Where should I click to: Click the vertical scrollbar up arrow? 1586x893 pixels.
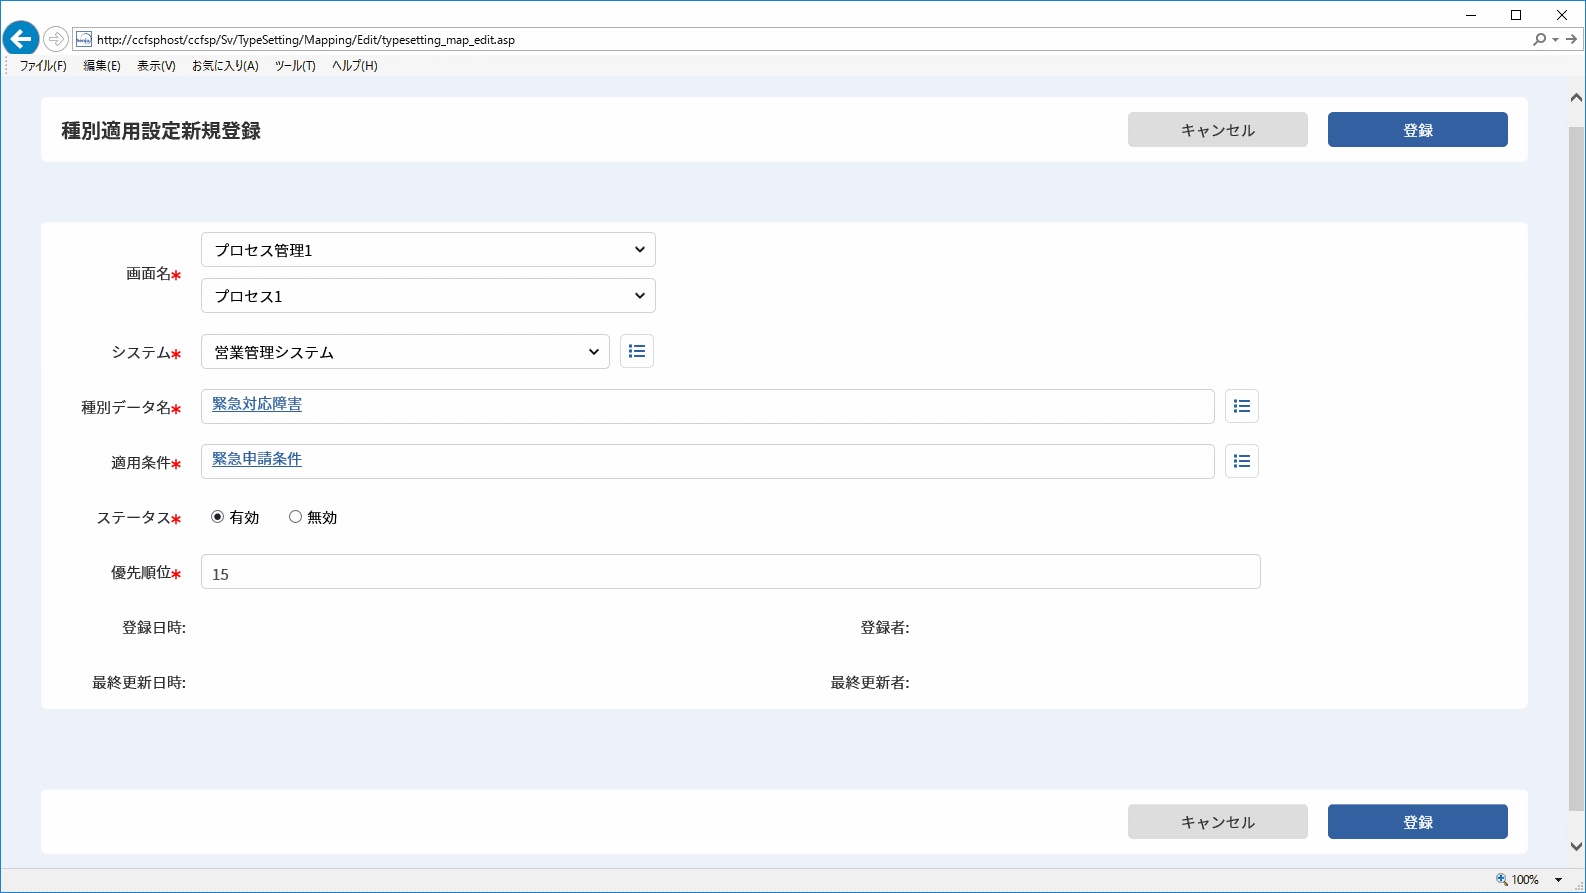pos(1576,98)
